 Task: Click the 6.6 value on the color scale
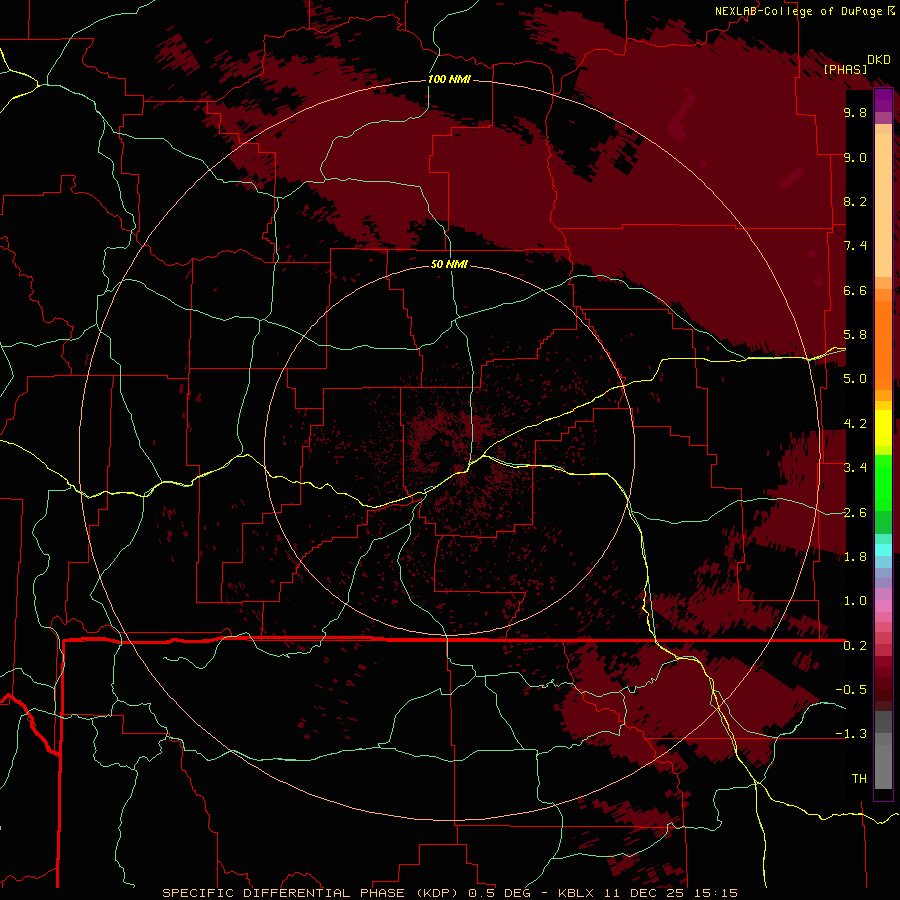(855, 290)
